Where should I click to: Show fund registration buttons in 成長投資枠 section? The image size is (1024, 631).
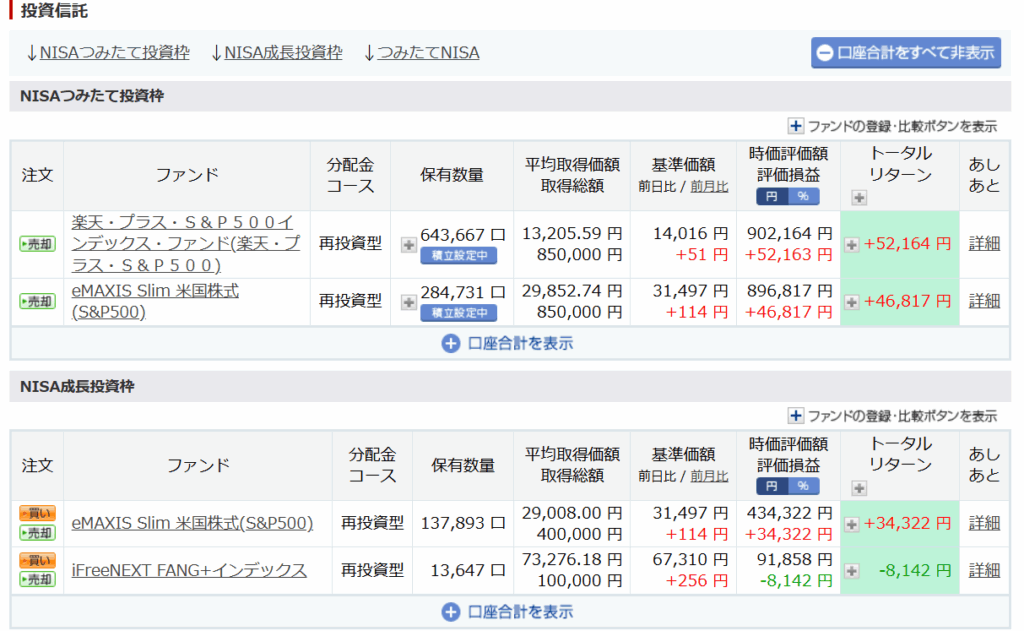pyautogui.click(x=892, y=416)
